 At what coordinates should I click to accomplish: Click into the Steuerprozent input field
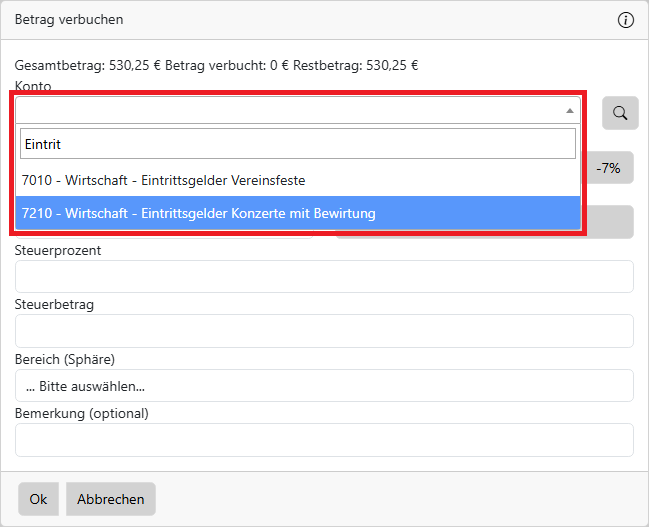pyautogui.click(x=324, y=277)
